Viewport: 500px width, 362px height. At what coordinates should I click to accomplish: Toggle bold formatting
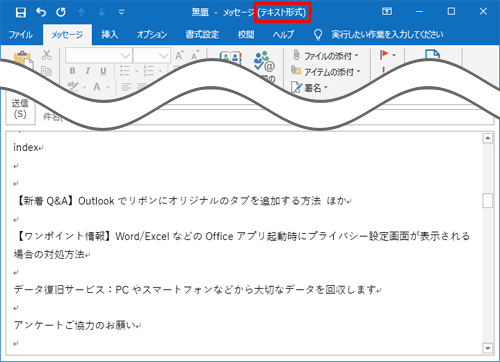(x=72, y=71)
